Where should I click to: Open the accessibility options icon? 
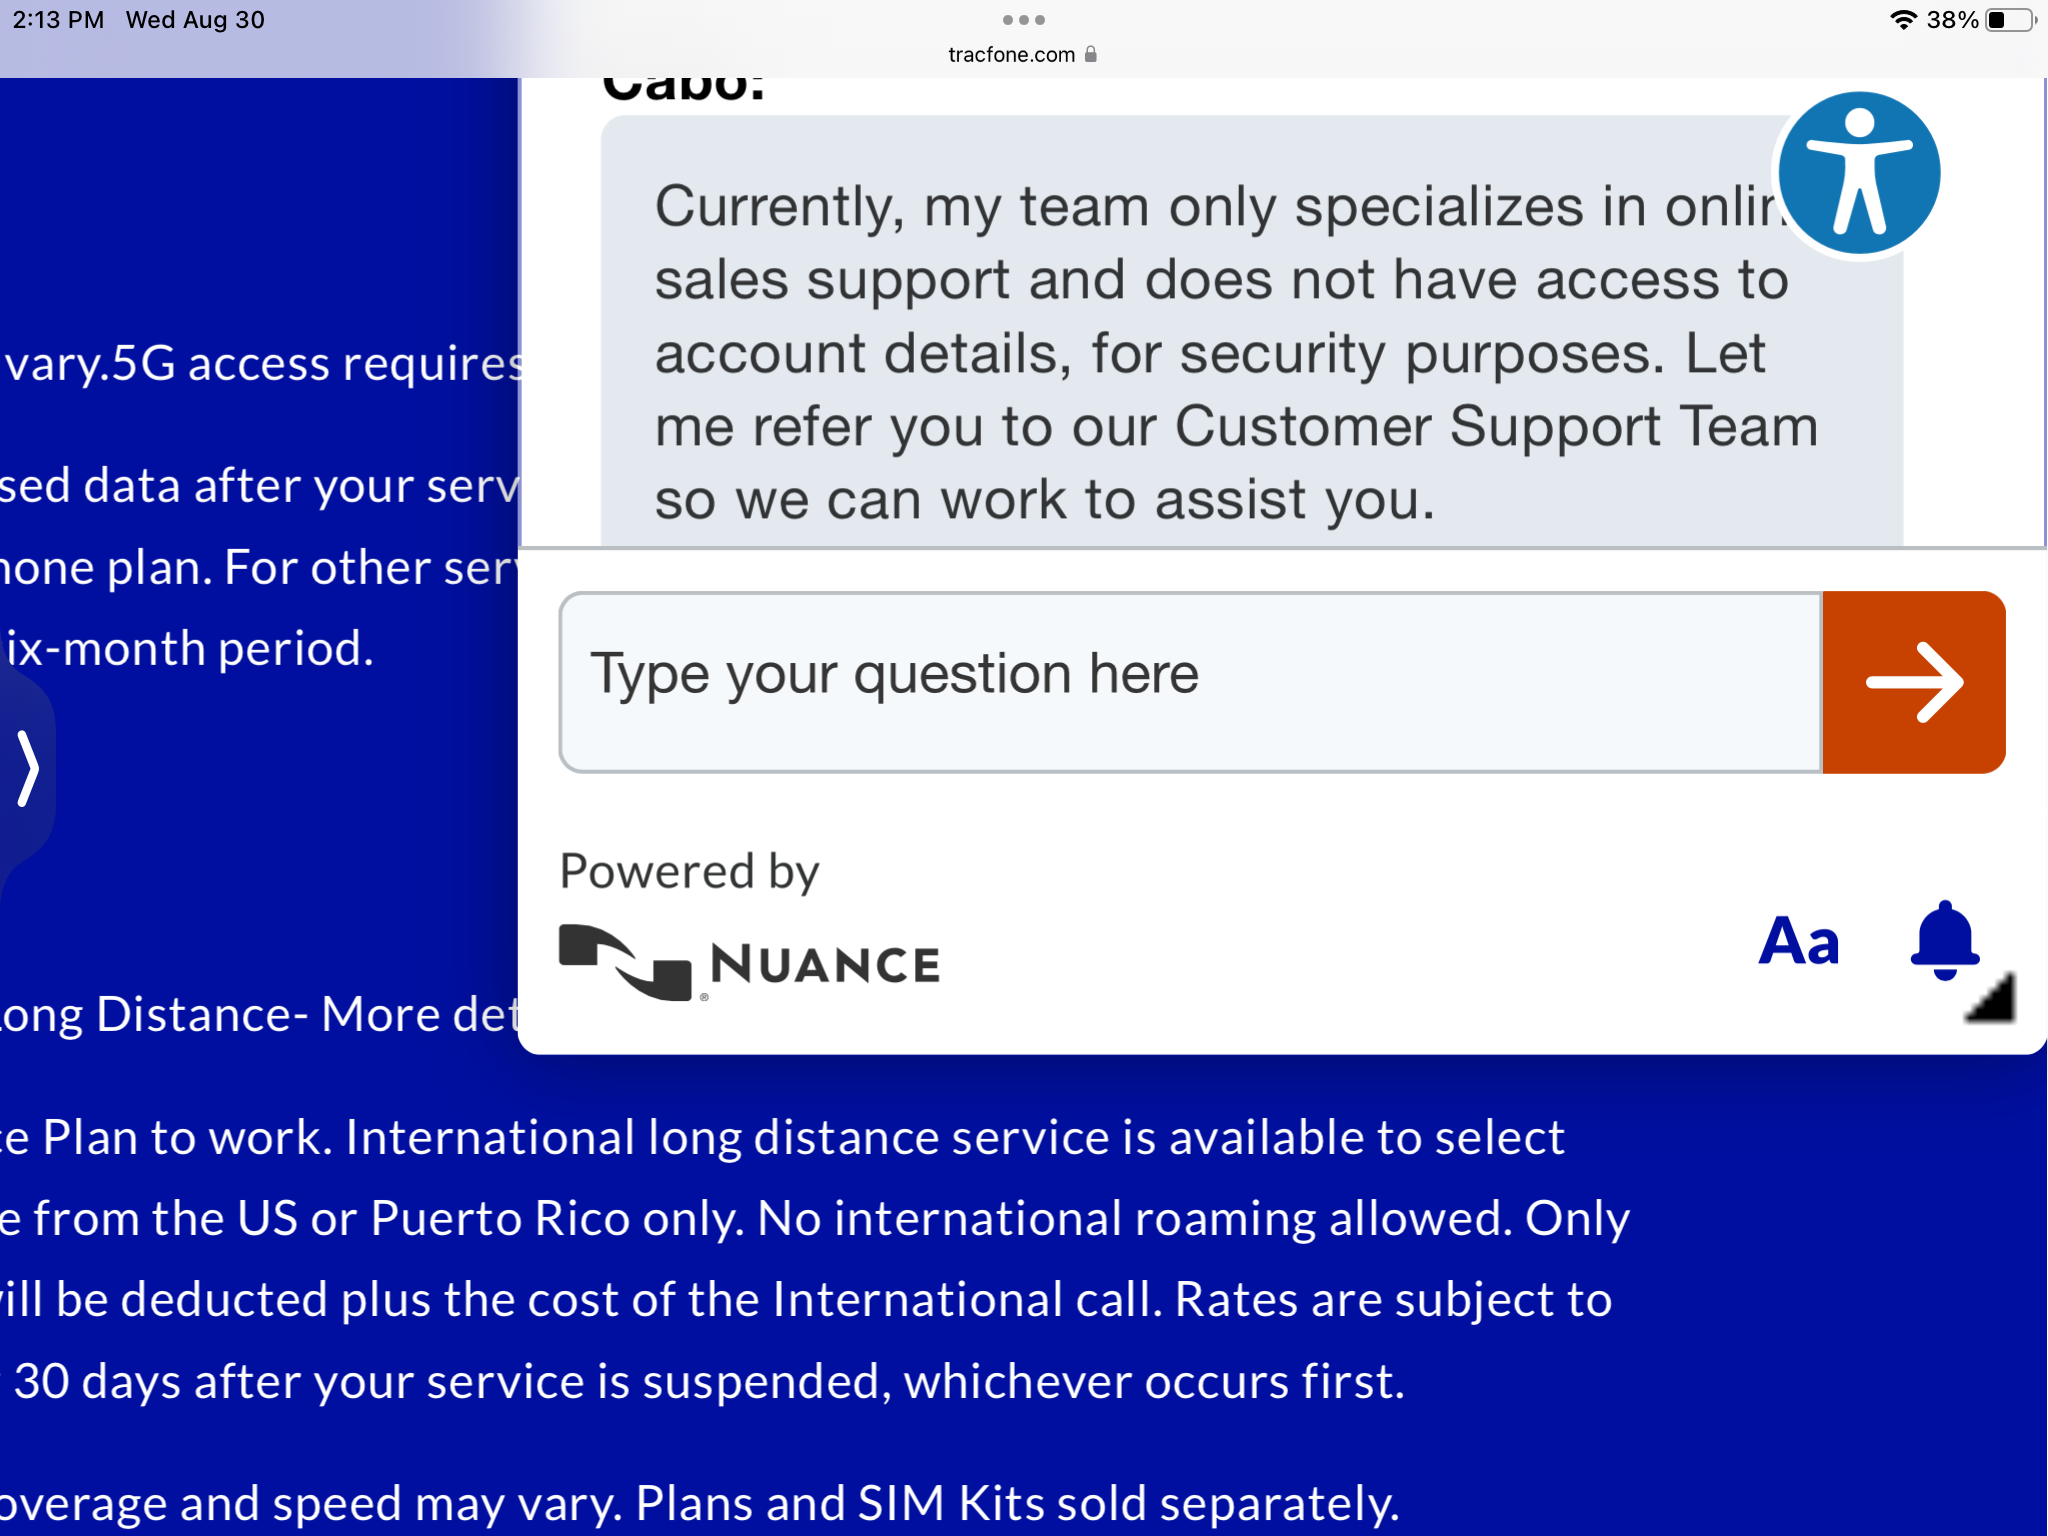[x=1859, y=174]
